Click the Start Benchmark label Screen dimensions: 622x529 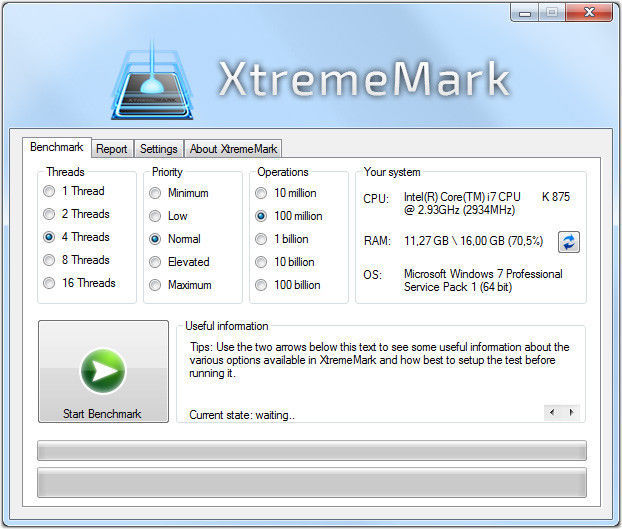tap(102, 414)
